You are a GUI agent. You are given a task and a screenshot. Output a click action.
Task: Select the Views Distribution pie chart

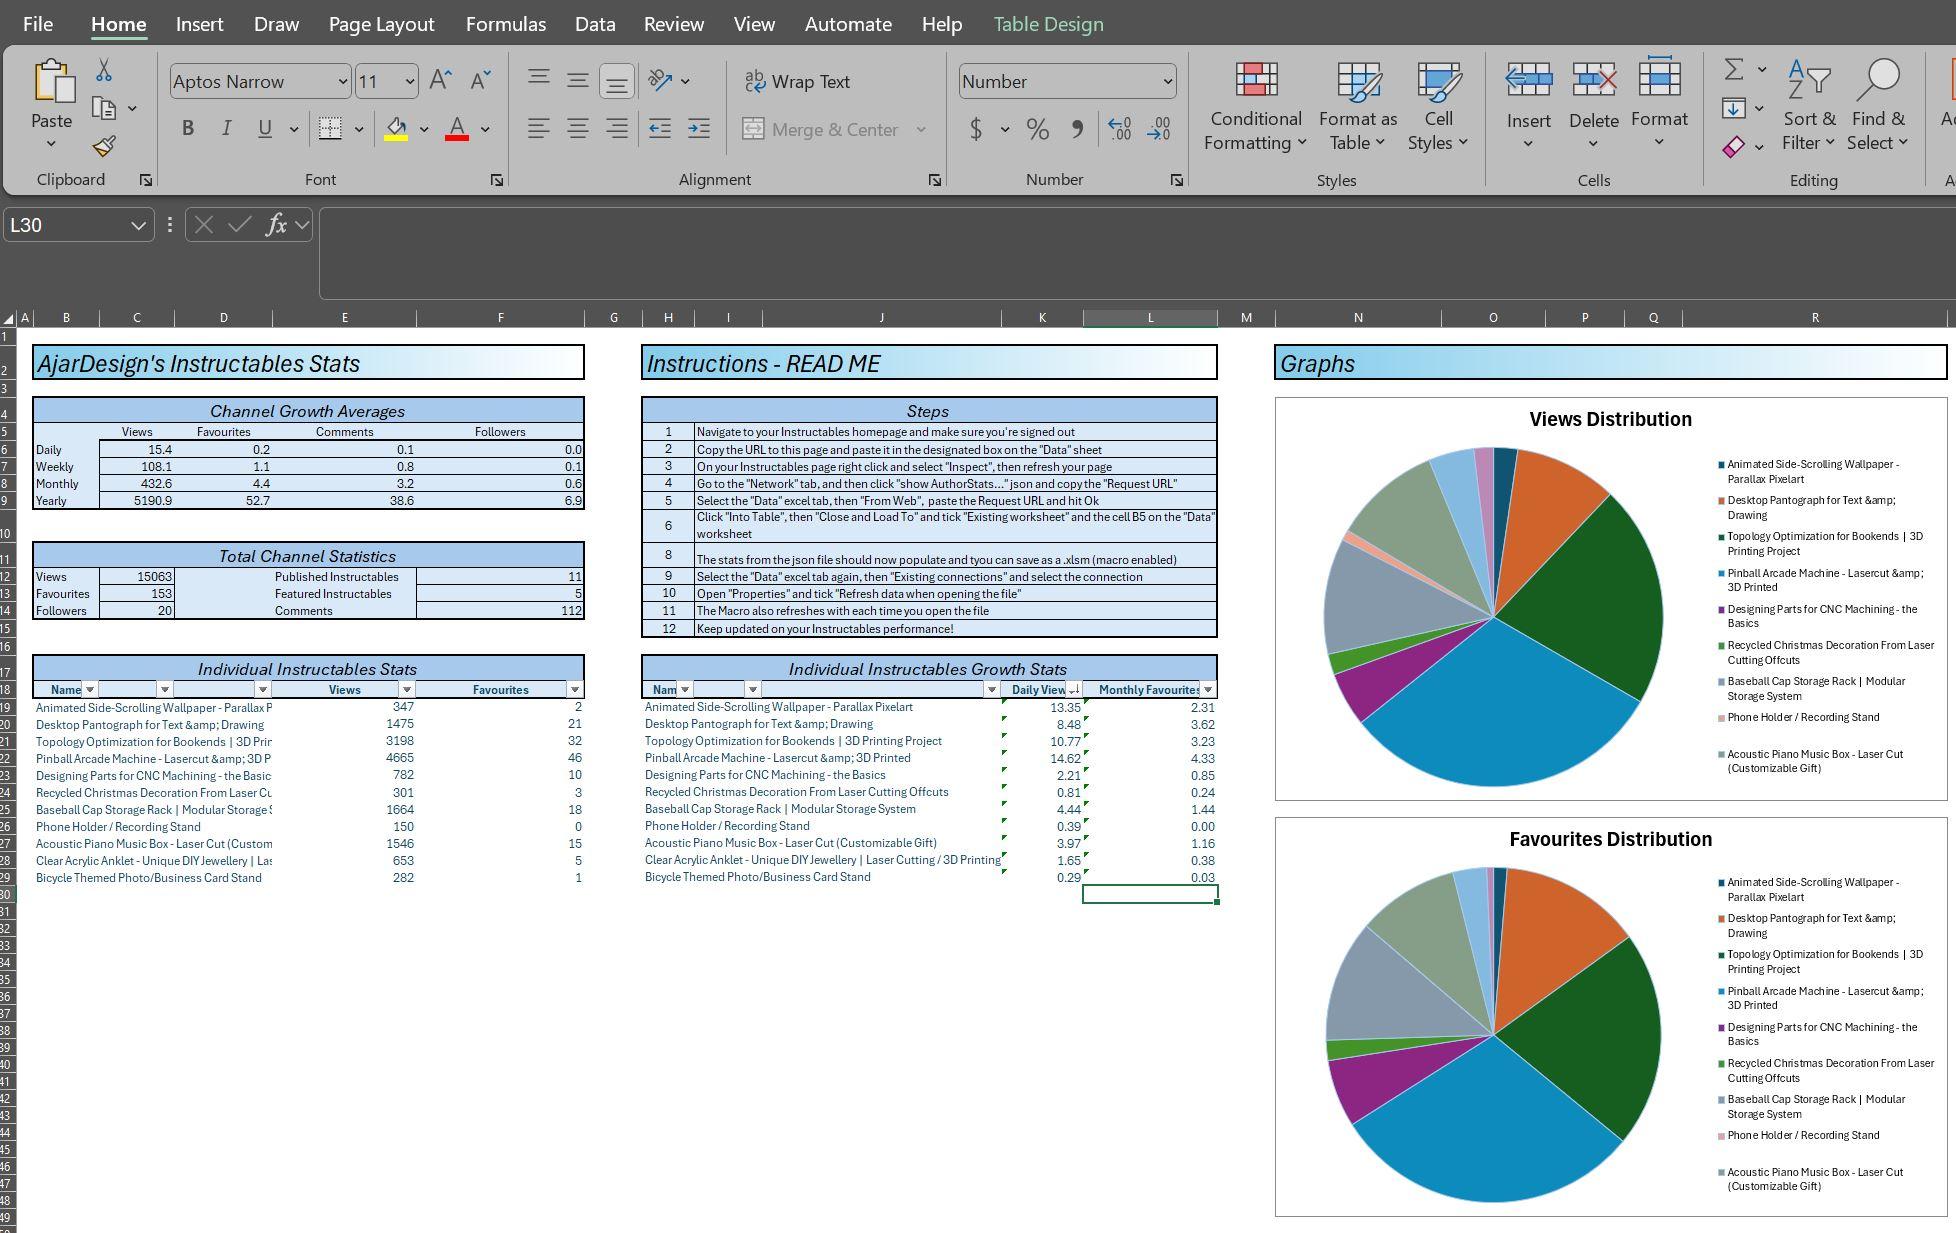(1494, 617)
